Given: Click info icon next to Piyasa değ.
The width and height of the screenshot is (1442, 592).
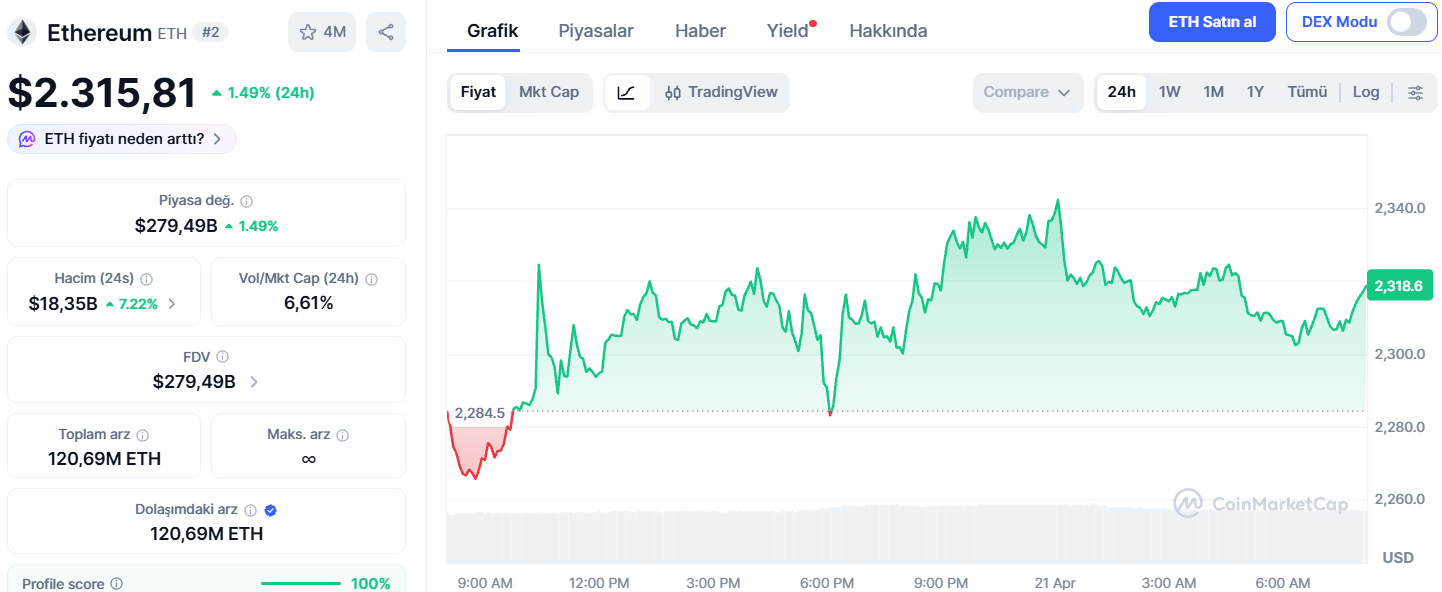Looking at the screenshot, I should click(247, 201).
